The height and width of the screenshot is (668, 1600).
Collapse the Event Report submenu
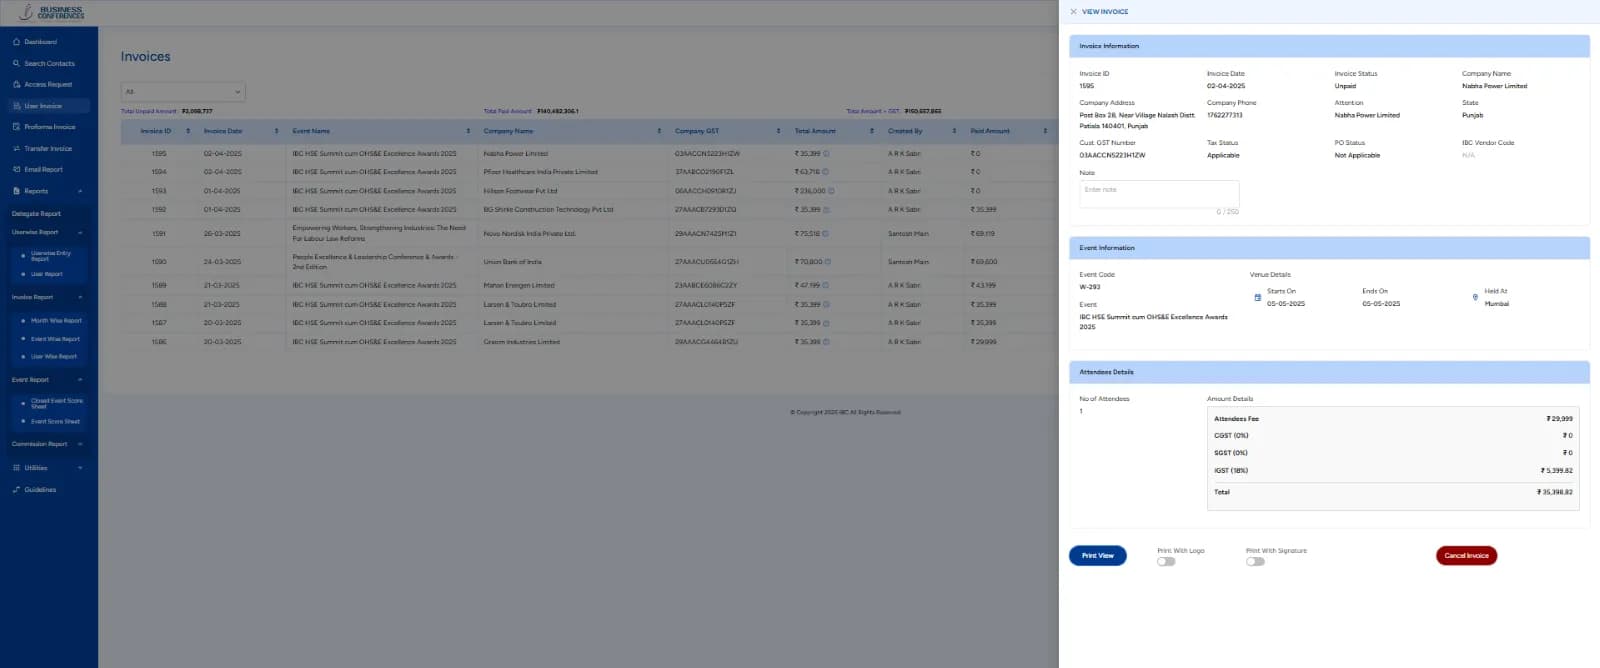[x=80, y=380]
